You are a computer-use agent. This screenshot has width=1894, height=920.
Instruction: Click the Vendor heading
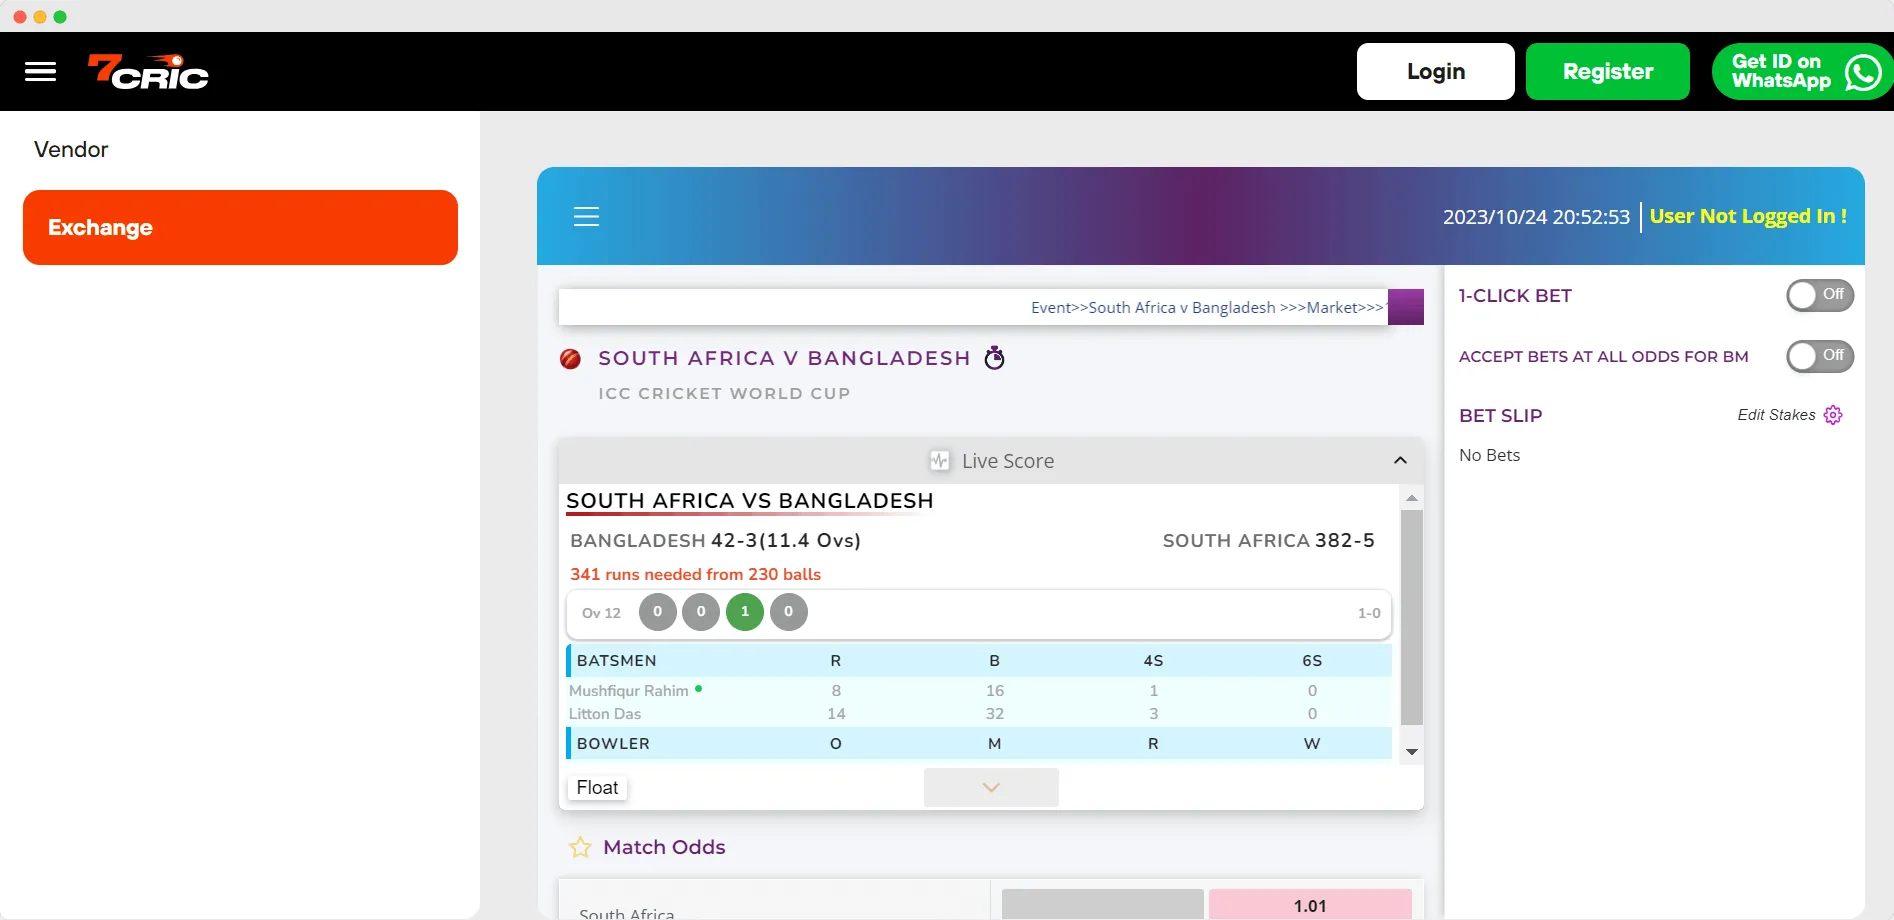pyautogui.click(x=71, y=149)
